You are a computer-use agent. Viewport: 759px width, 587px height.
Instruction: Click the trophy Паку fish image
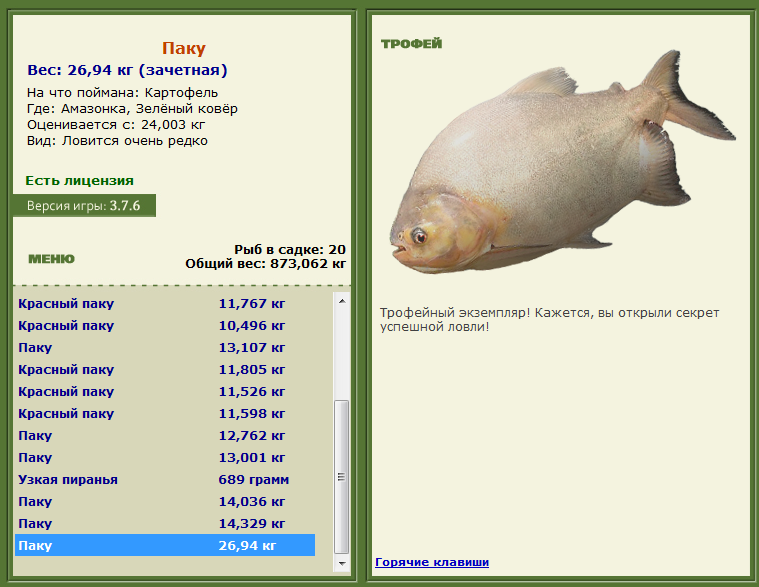pyautogui.click(x=562, y=162)
